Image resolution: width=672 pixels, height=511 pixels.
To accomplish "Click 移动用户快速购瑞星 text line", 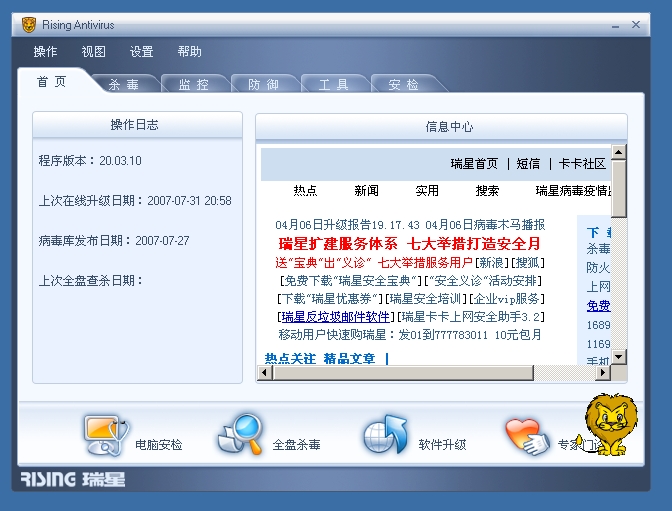I will (x=410, y=335).
